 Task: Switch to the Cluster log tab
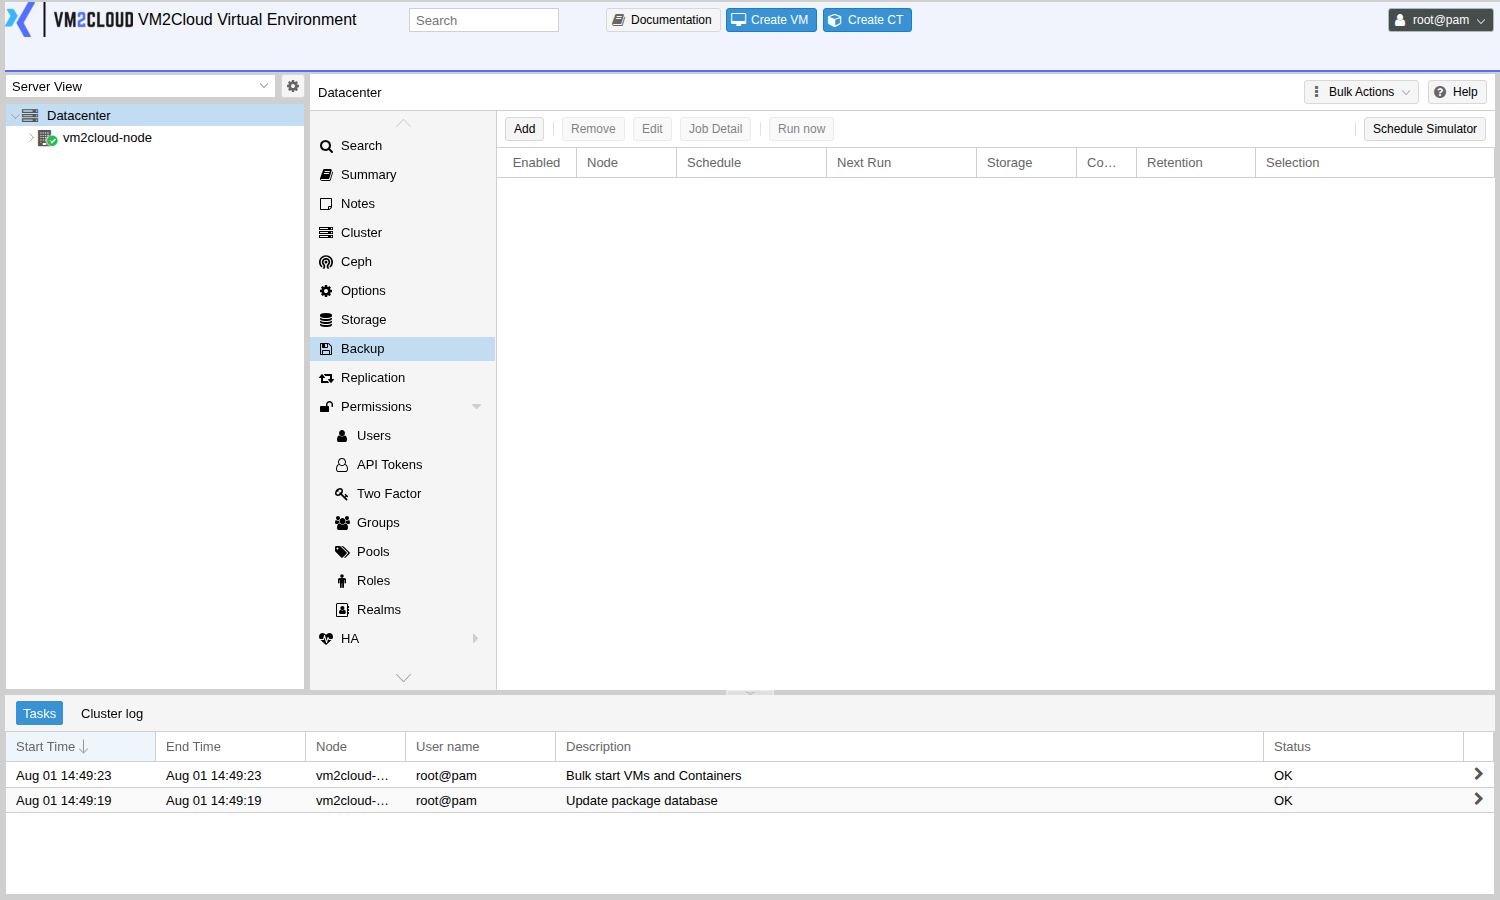(112, 713)
